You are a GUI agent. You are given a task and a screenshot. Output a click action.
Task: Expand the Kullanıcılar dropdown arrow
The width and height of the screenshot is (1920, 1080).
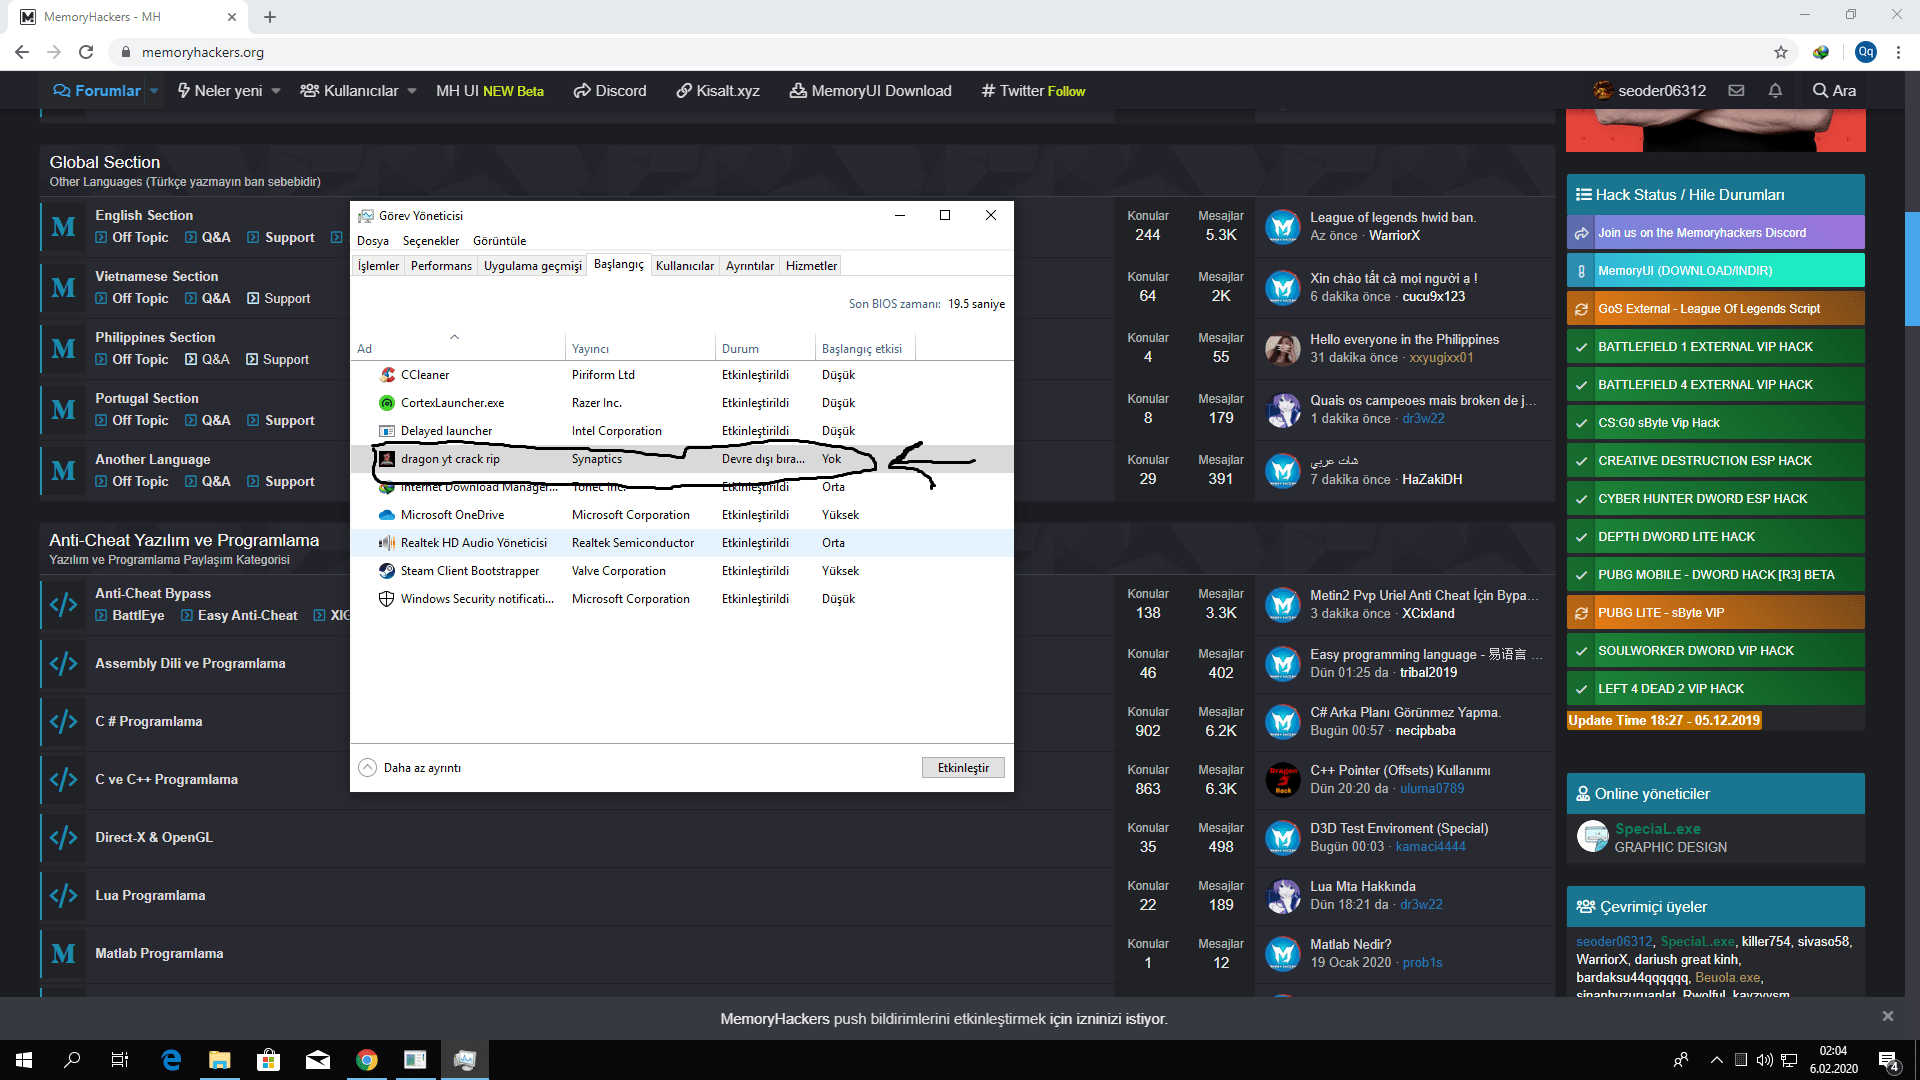412,91
